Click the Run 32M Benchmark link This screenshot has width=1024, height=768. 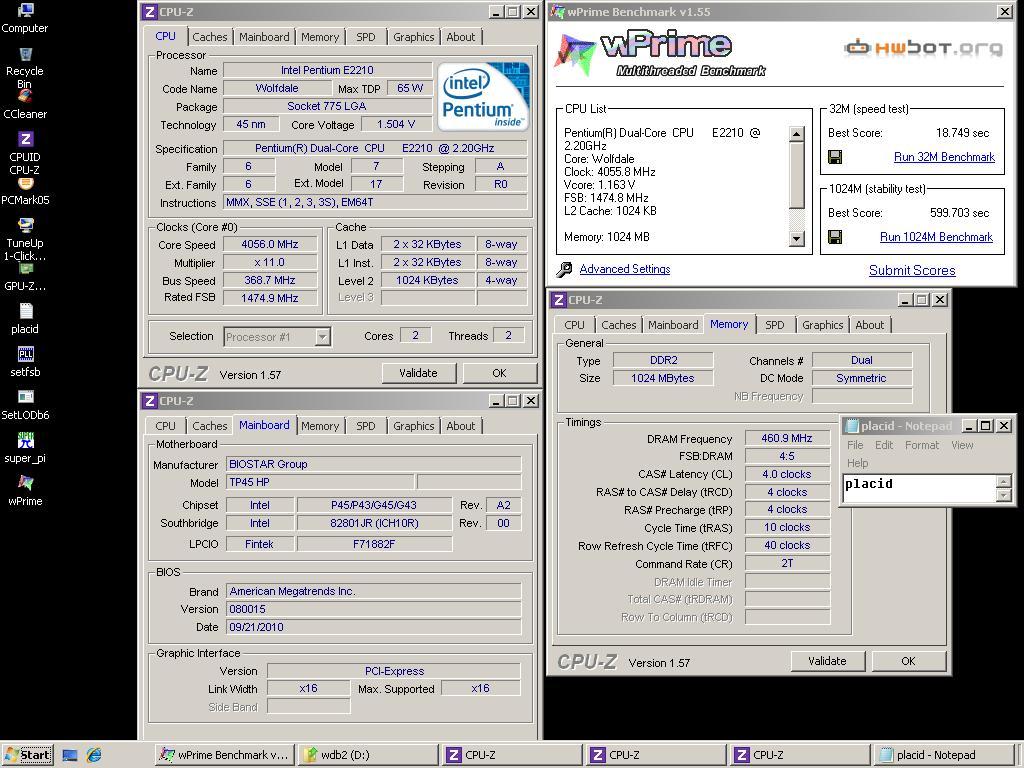944,157
